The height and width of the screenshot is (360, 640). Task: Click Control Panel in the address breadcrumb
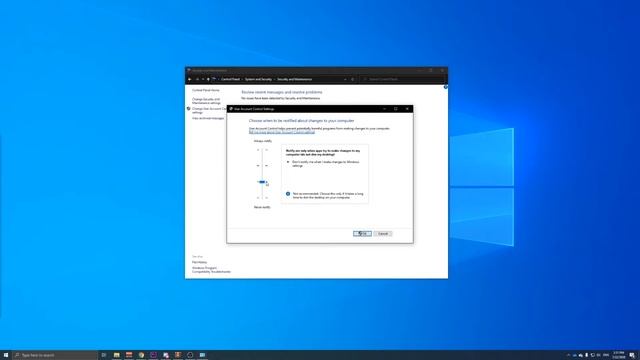(231, 79)
